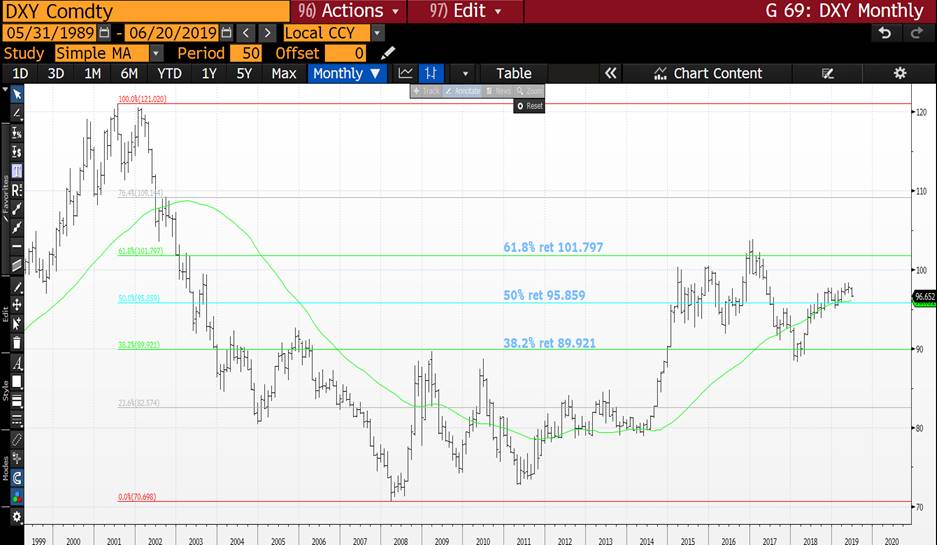Select the pencil edit tool
Viewport: 937px width, 545px height.
pos(17,287)
